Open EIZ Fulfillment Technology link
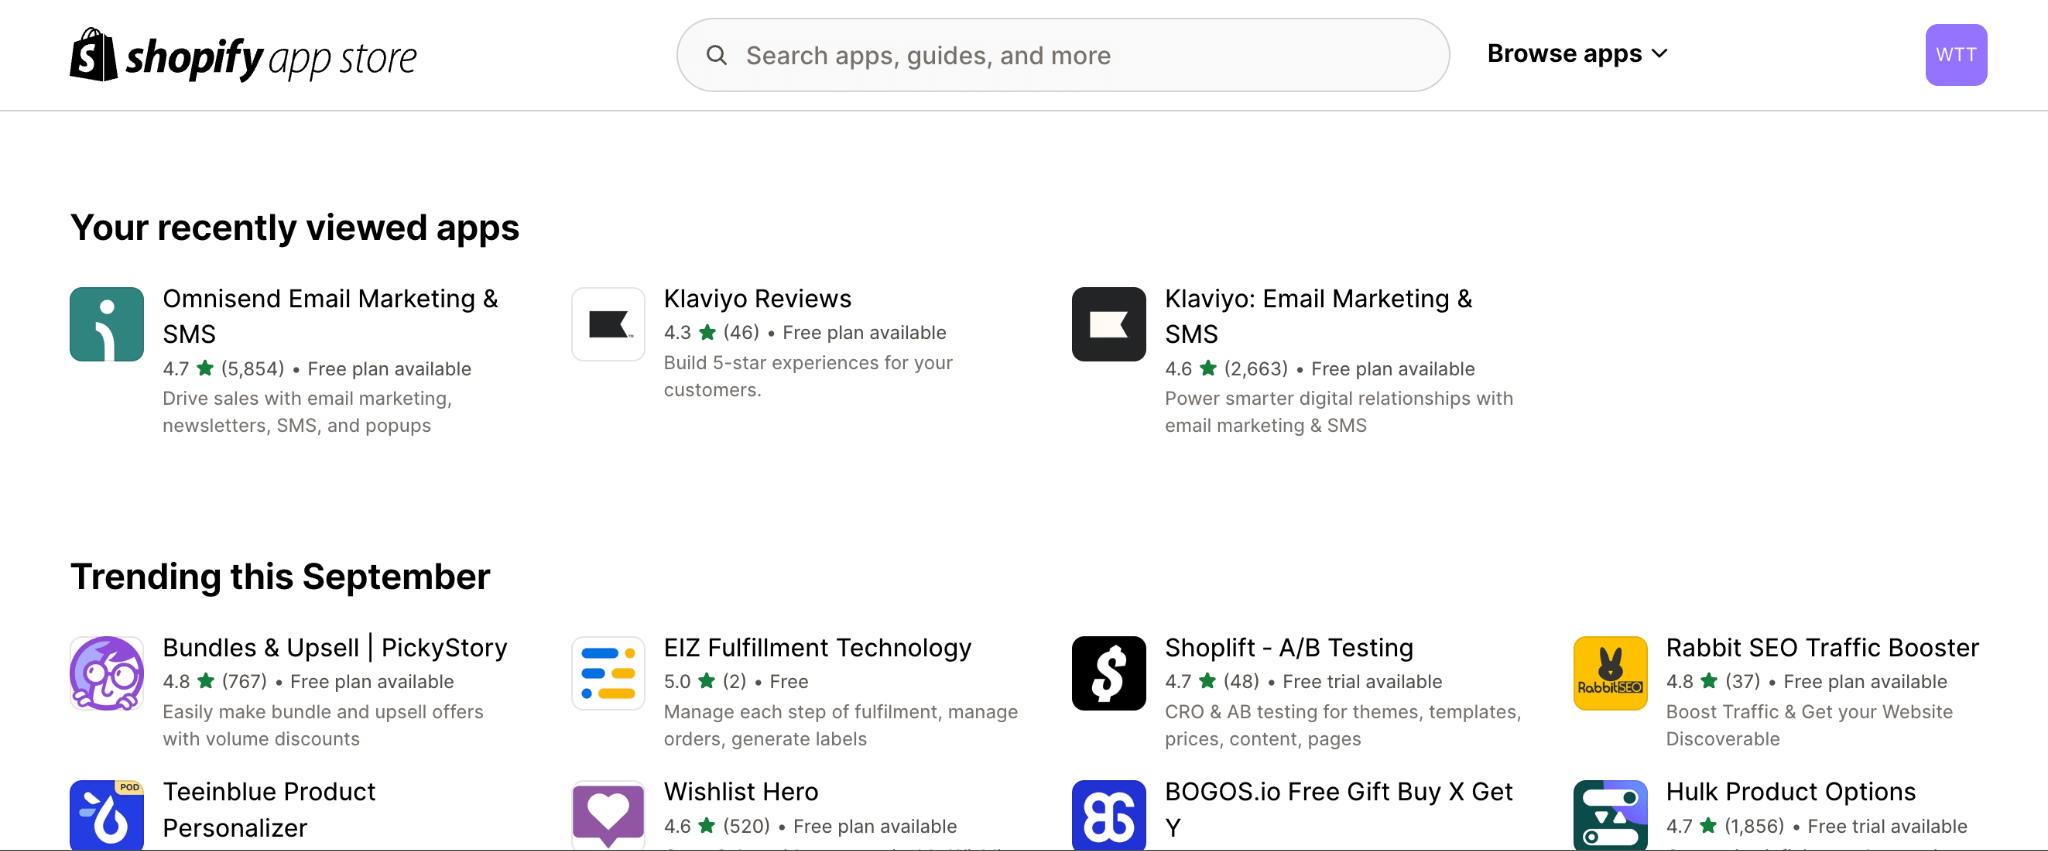The image size is (2048, 851). 818,648
